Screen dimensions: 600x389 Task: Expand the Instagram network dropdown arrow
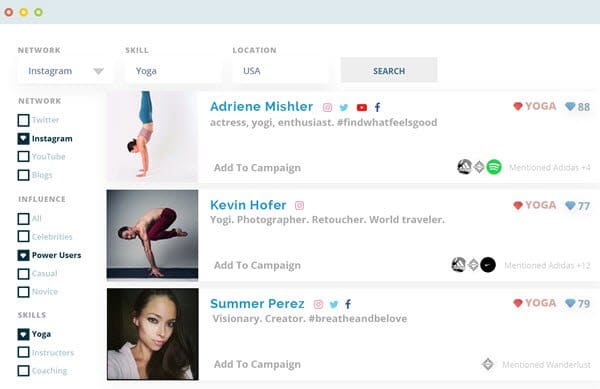click(x=98, y=71)
